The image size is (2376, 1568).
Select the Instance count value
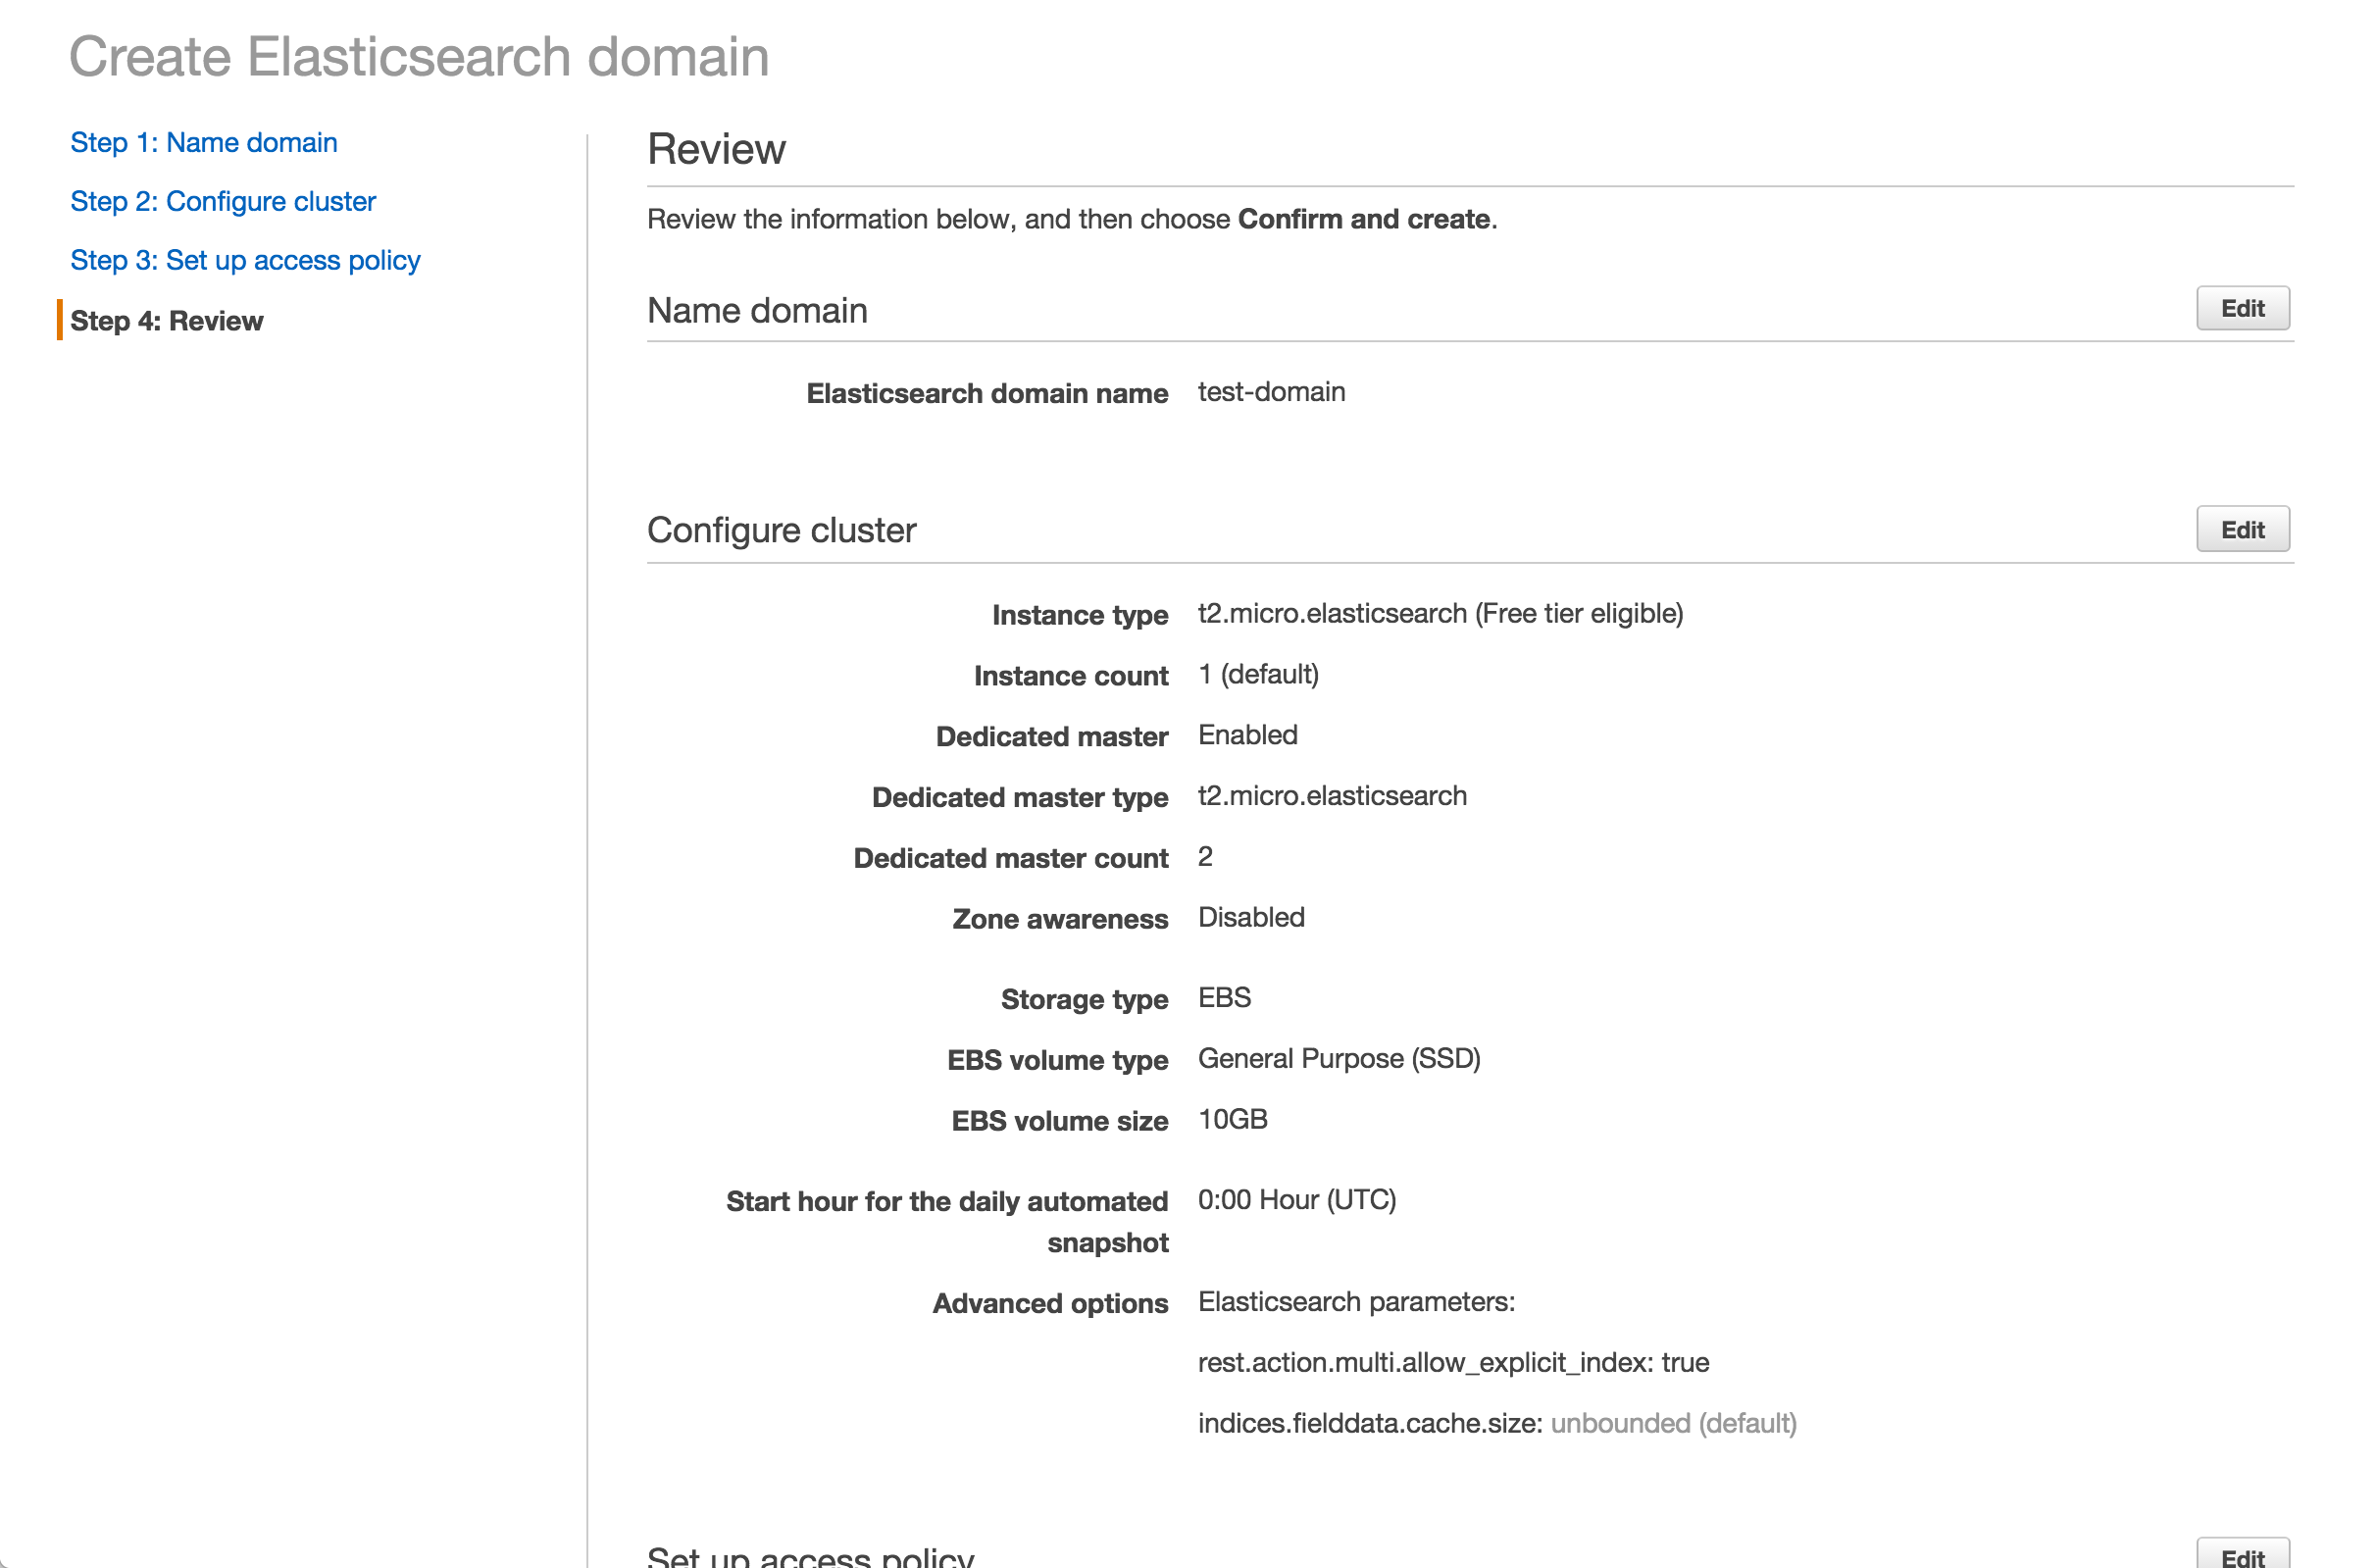pos(1258,674)
